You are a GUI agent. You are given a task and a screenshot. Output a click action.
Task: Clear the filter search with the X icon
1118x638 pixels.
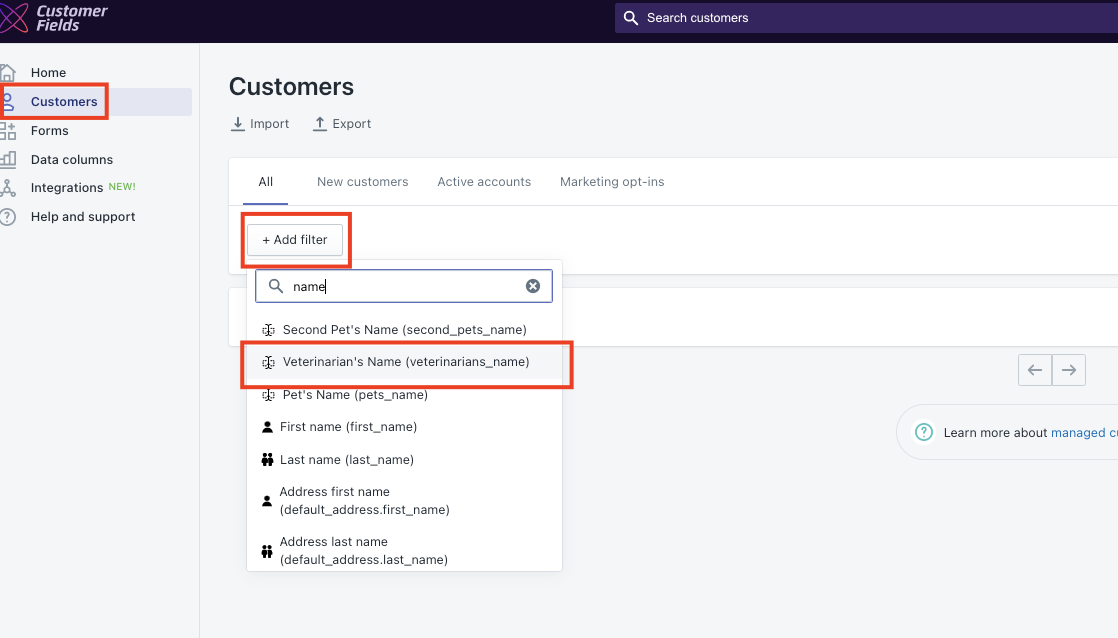pos(533,286)
